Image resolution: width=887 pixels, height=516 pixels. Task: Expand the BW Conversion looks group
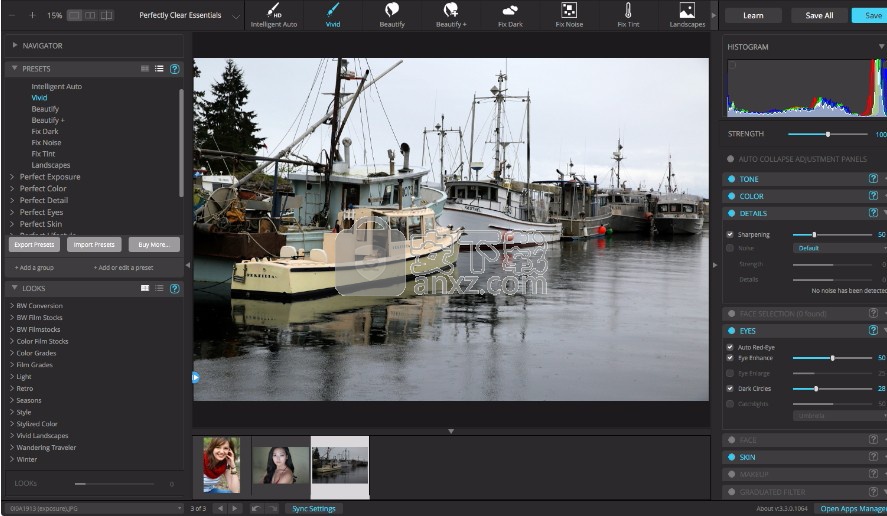pyautogui.click(x=12, y=306)
